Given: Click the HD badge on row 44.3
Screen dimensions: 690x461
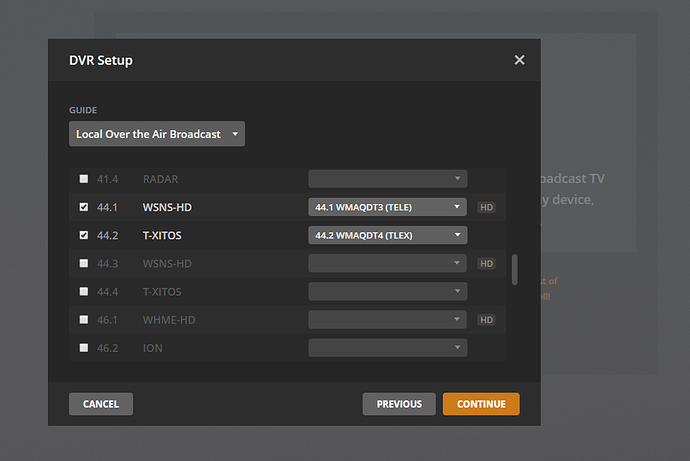Looking at the screenshot, I should tap(486, 263).
